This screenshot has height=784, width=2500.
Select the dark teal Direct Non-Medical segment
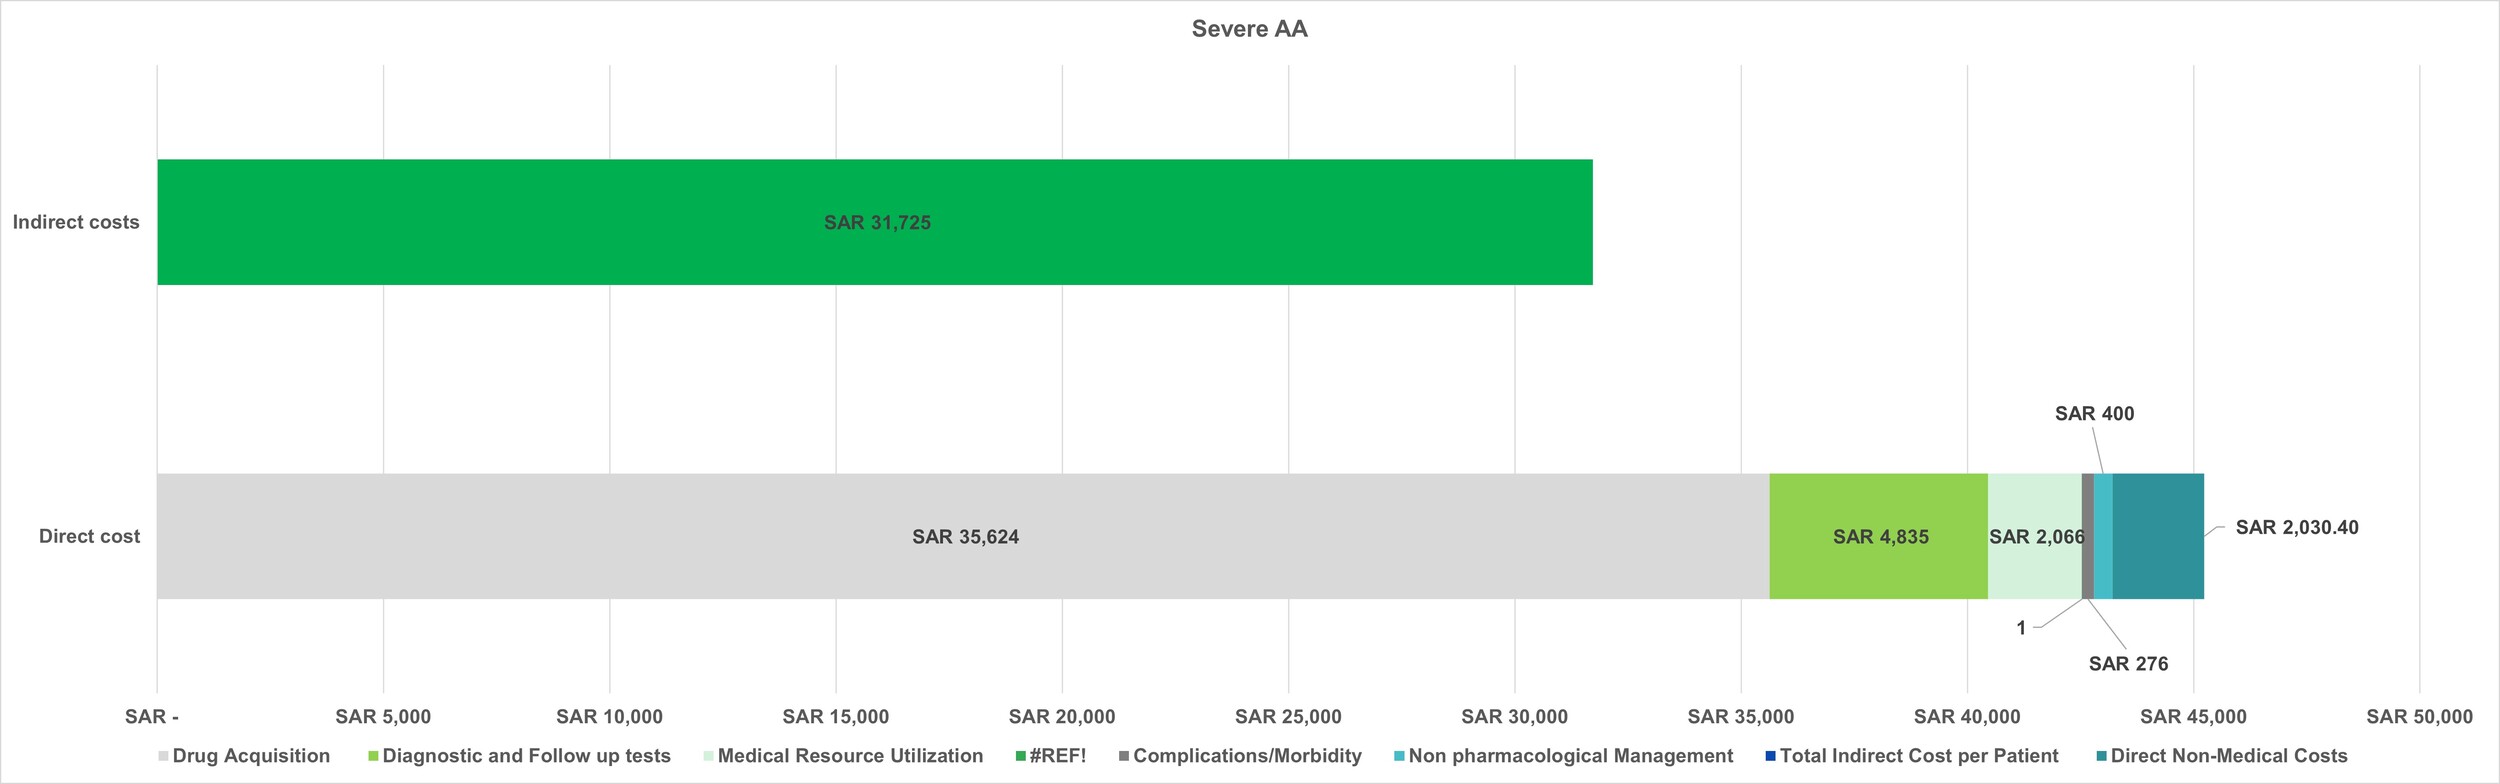click(2158, 537)
